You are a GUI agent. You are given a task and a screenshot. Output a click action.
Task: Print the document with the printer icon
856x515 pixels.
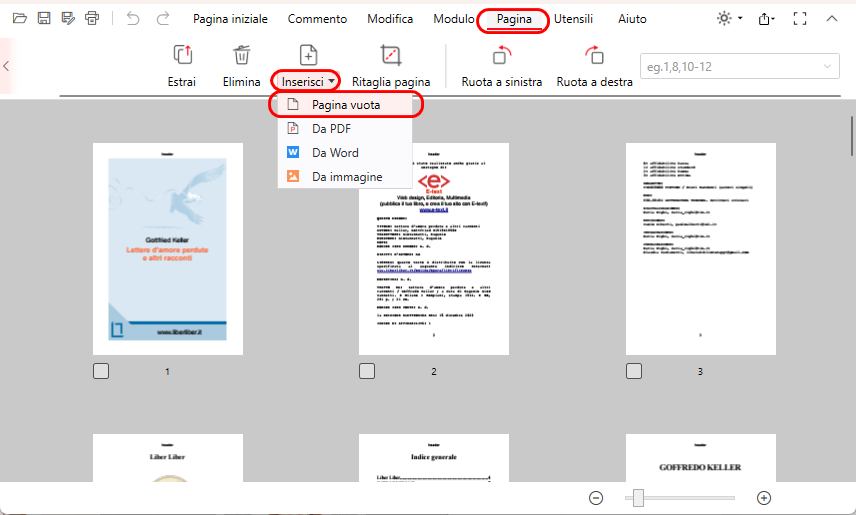[x=92, y=19]
